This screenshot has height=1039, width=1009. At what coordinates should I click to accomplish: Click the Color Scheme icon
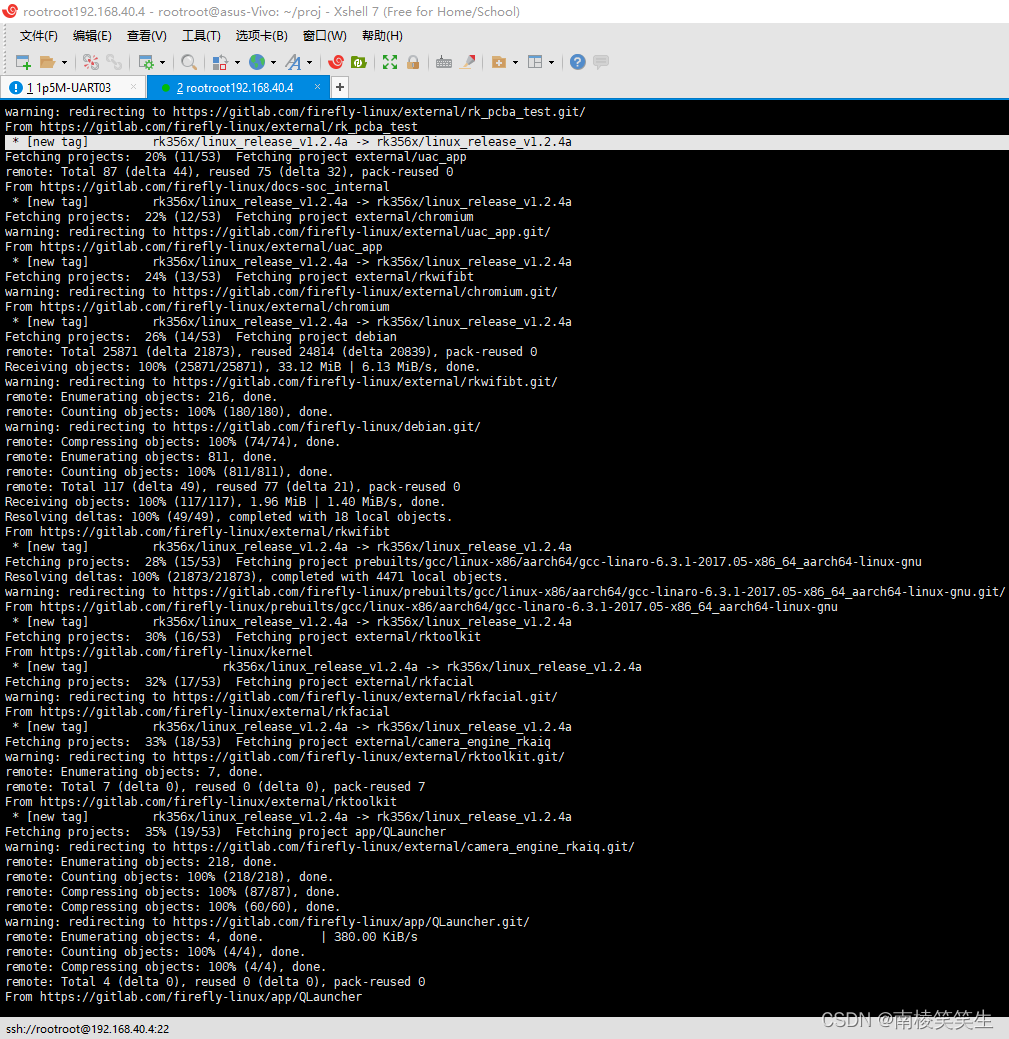coord(220,62)
